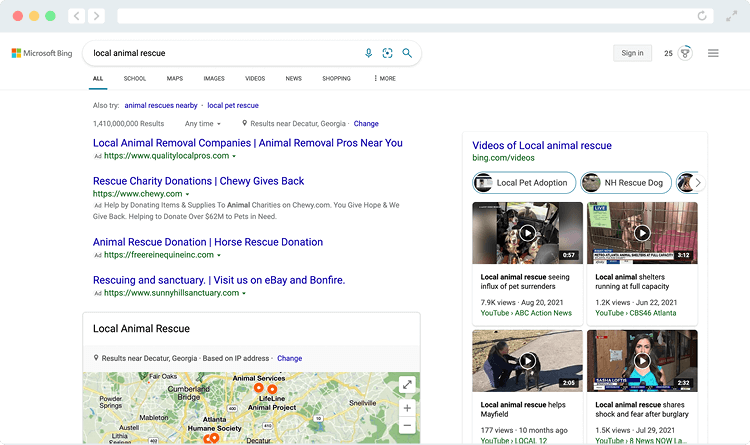Expand sunnyhillsanctuary.com URL dropdown arrow

coord(243,293)
